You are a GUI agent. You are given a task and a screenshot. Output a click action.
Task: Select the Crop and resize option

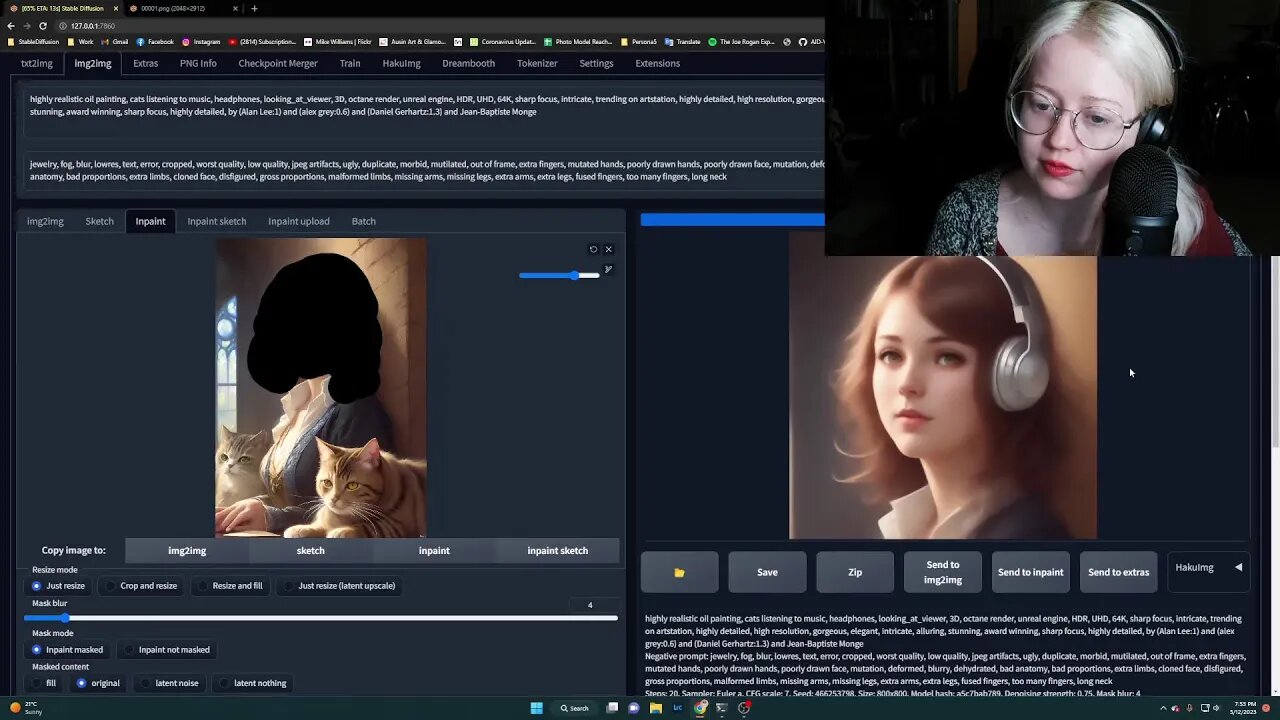142,586
